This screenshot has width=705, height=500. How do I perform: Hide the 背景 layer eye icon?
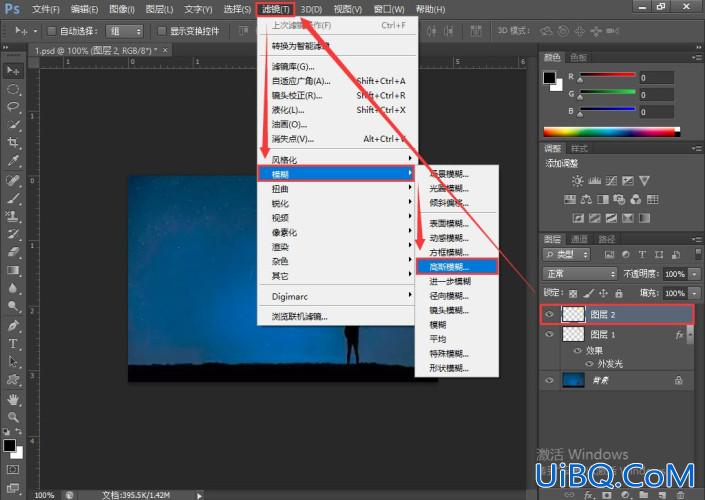[x=549, y=380]
